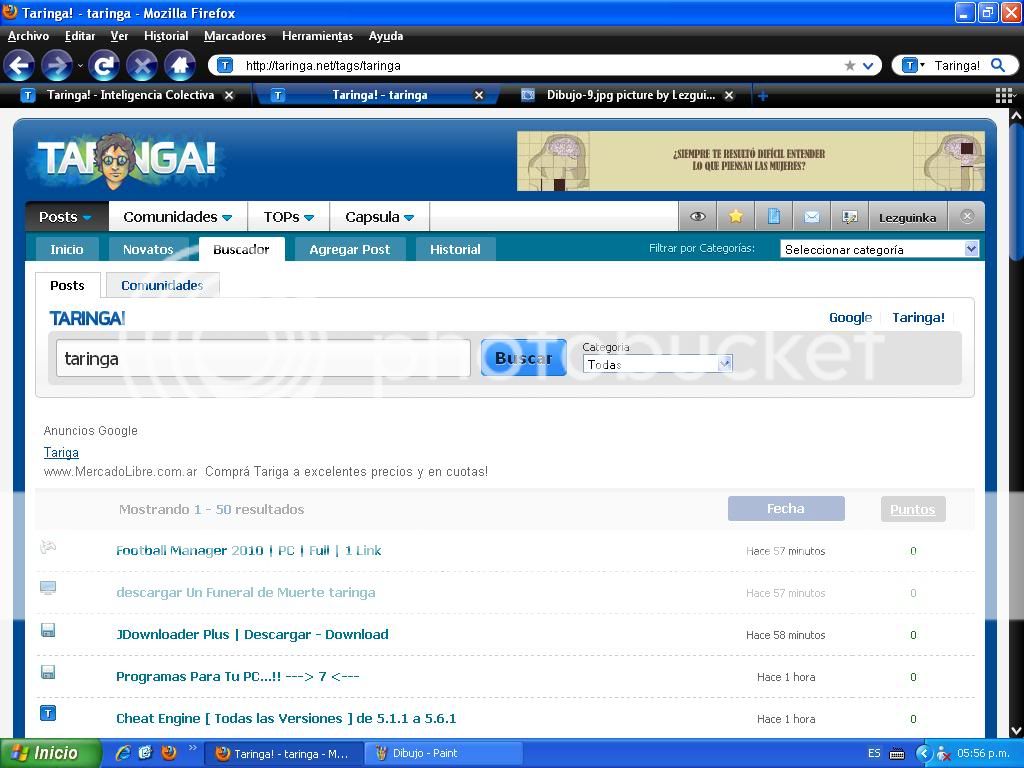Click the icon beside Football Manager 2010 post
Image resolution: width=1024 pixels, height=768 pixels.
tap(48, 547)
